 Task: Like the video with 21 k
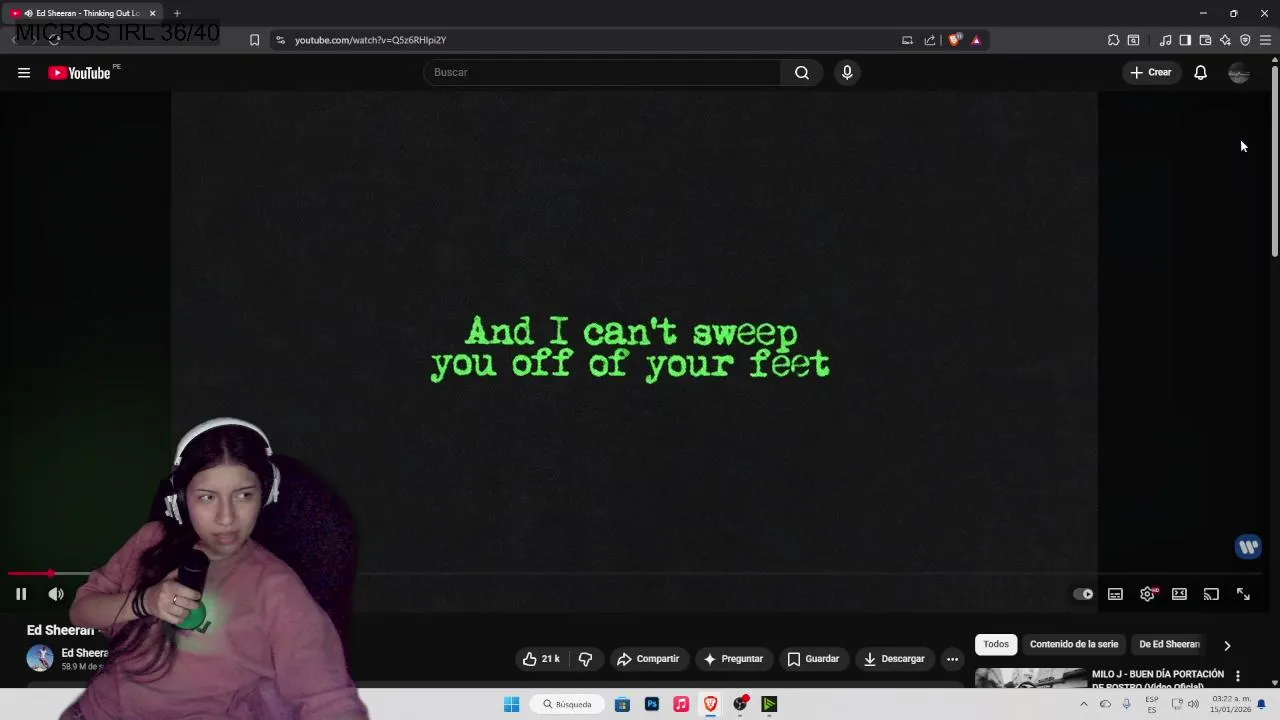pyautogui.click(x=541, y=659)
